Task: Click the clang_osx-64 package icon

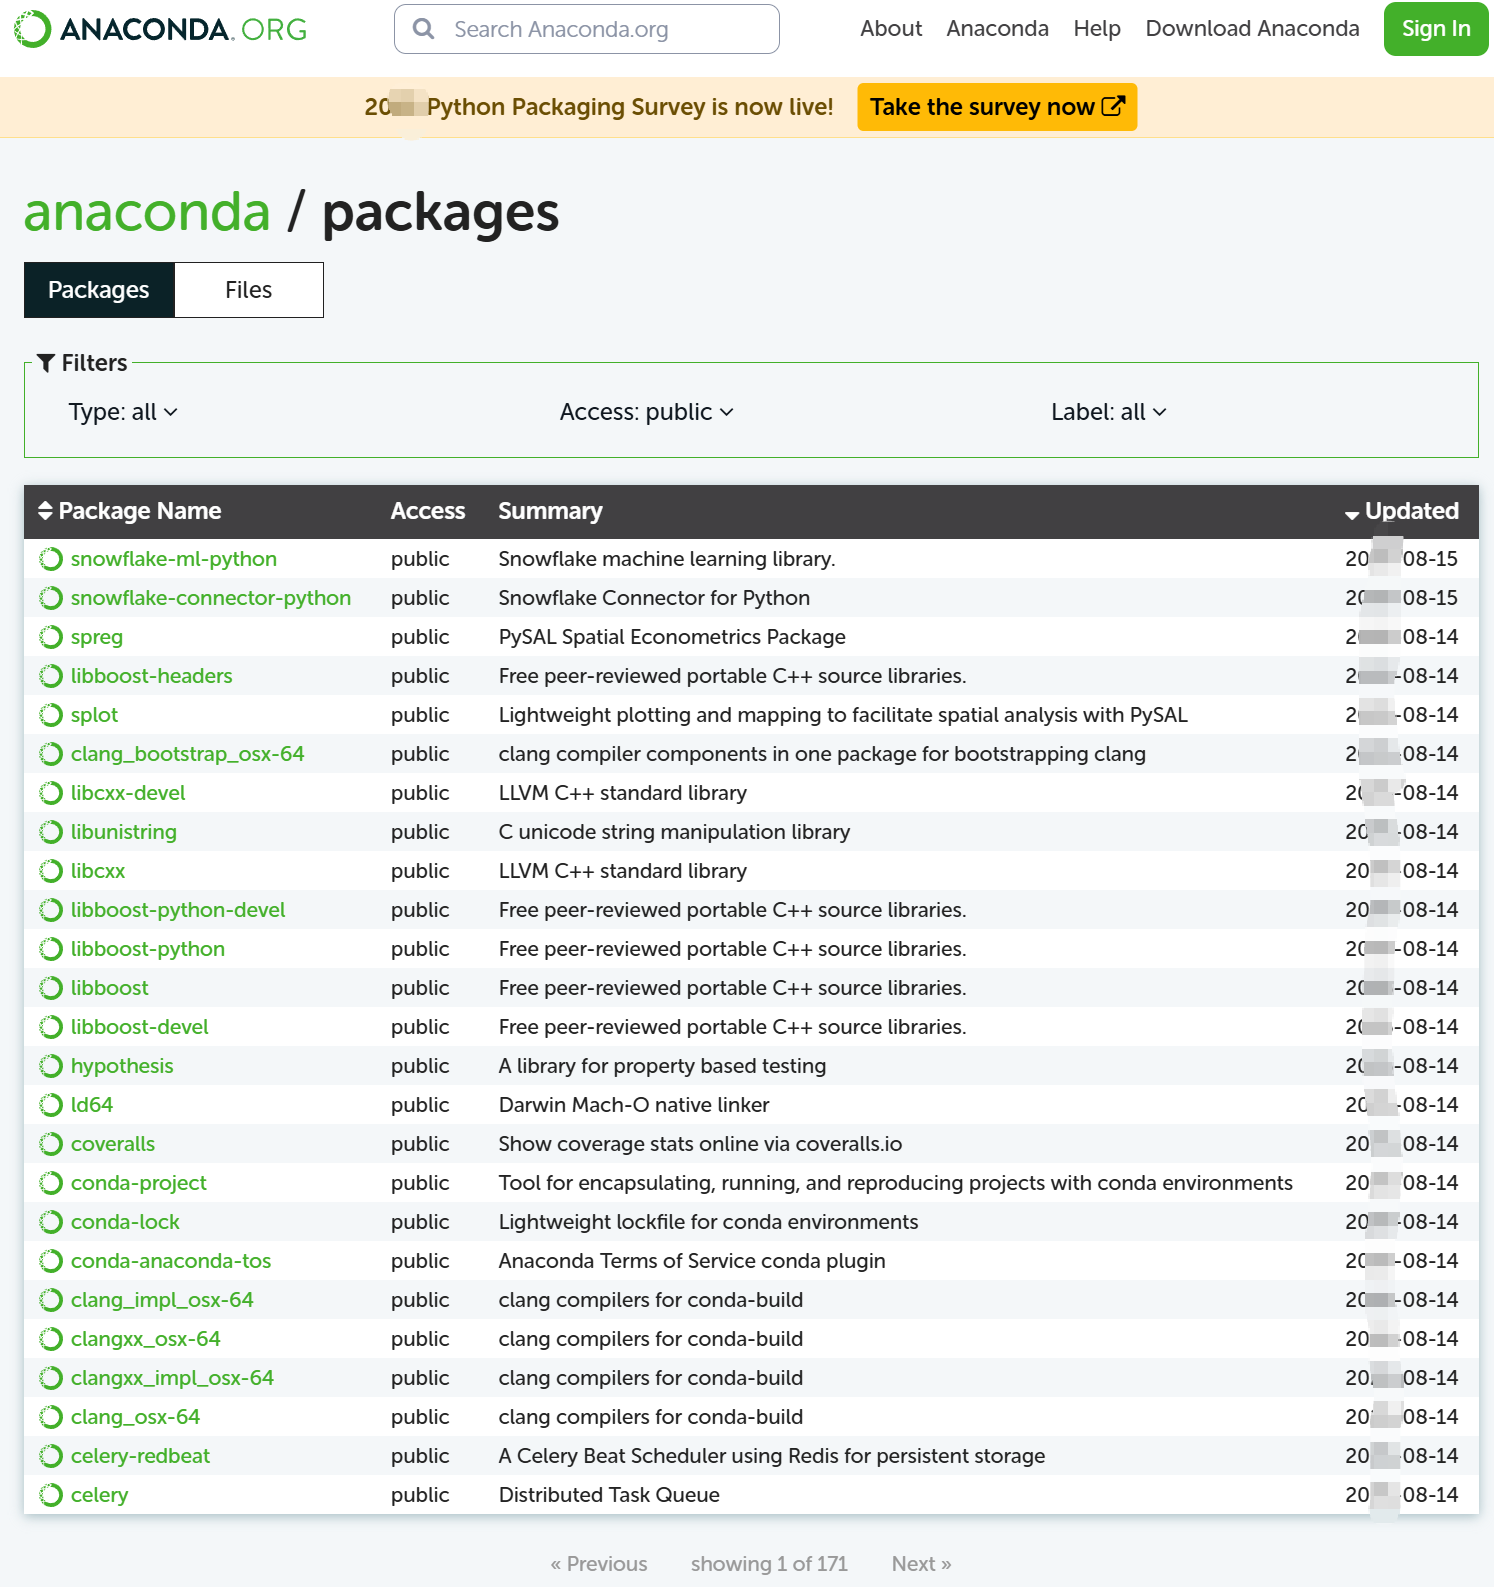Action: coord(51,1417)
